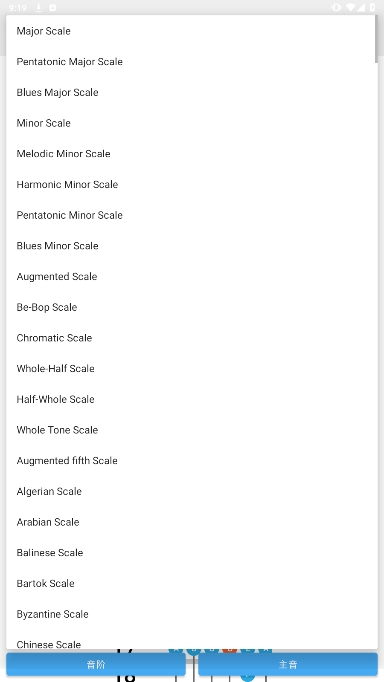Select Augmented Scale entry
384x682 pixels.
(x=192, y=276)
